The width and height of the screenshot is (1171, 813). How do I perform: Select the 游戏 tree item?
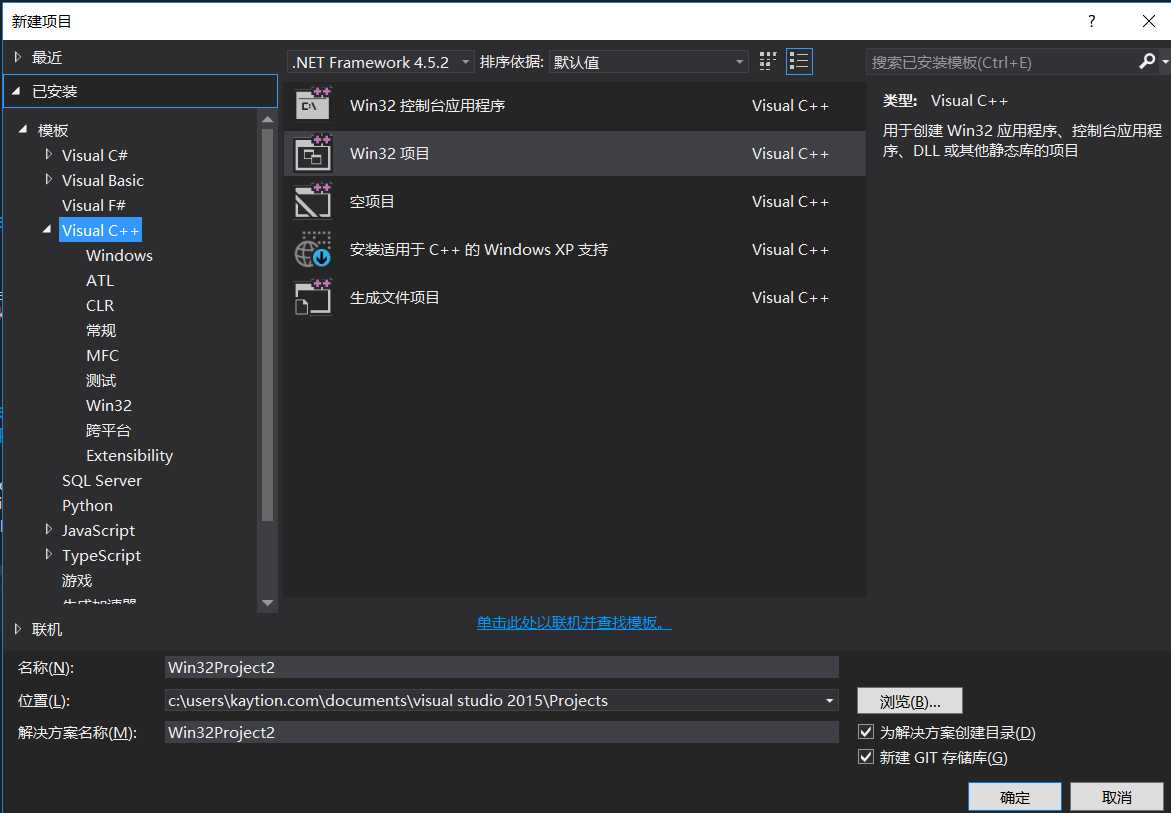[x=77, y=580]
